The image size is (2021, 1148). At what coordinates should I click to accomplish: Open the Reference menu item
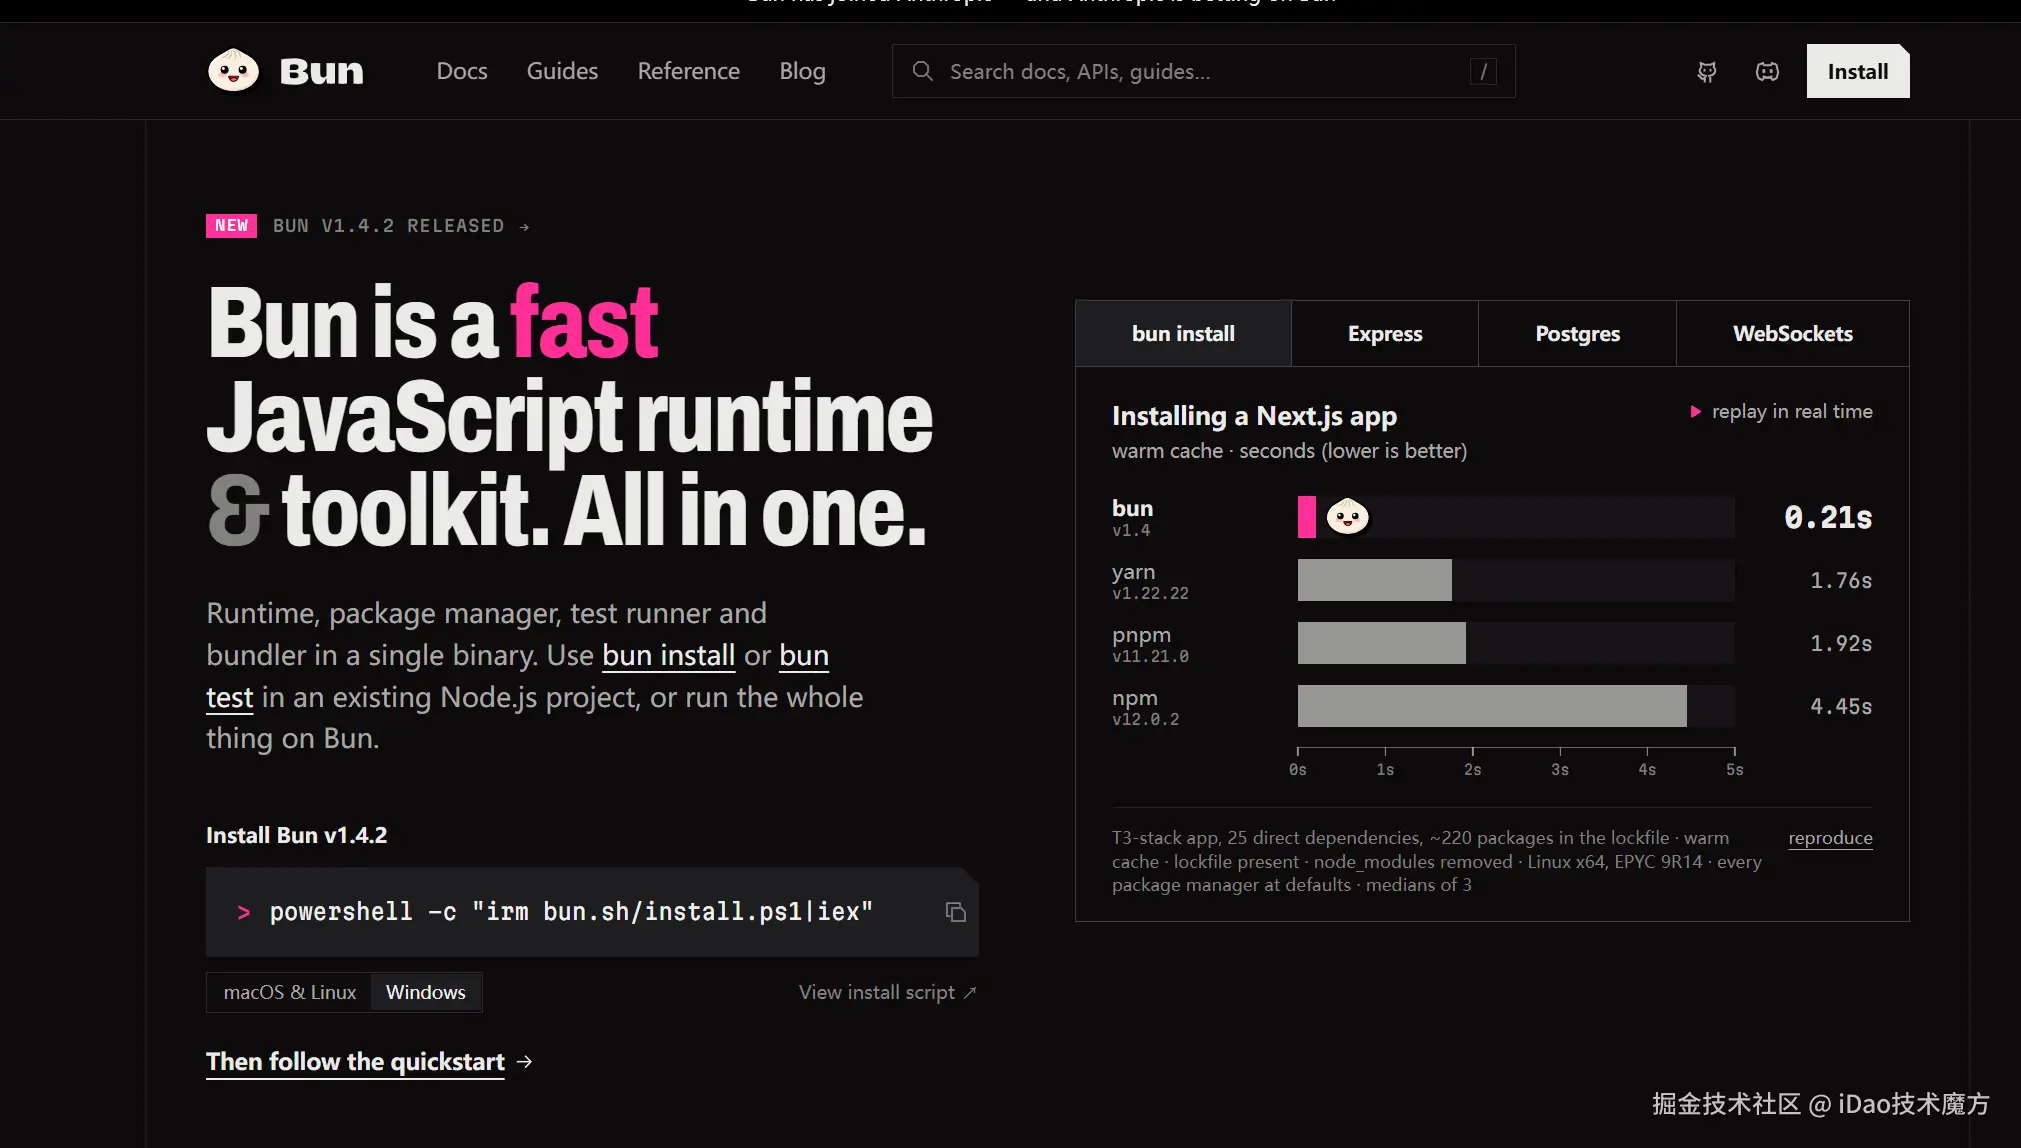point(689,71)
